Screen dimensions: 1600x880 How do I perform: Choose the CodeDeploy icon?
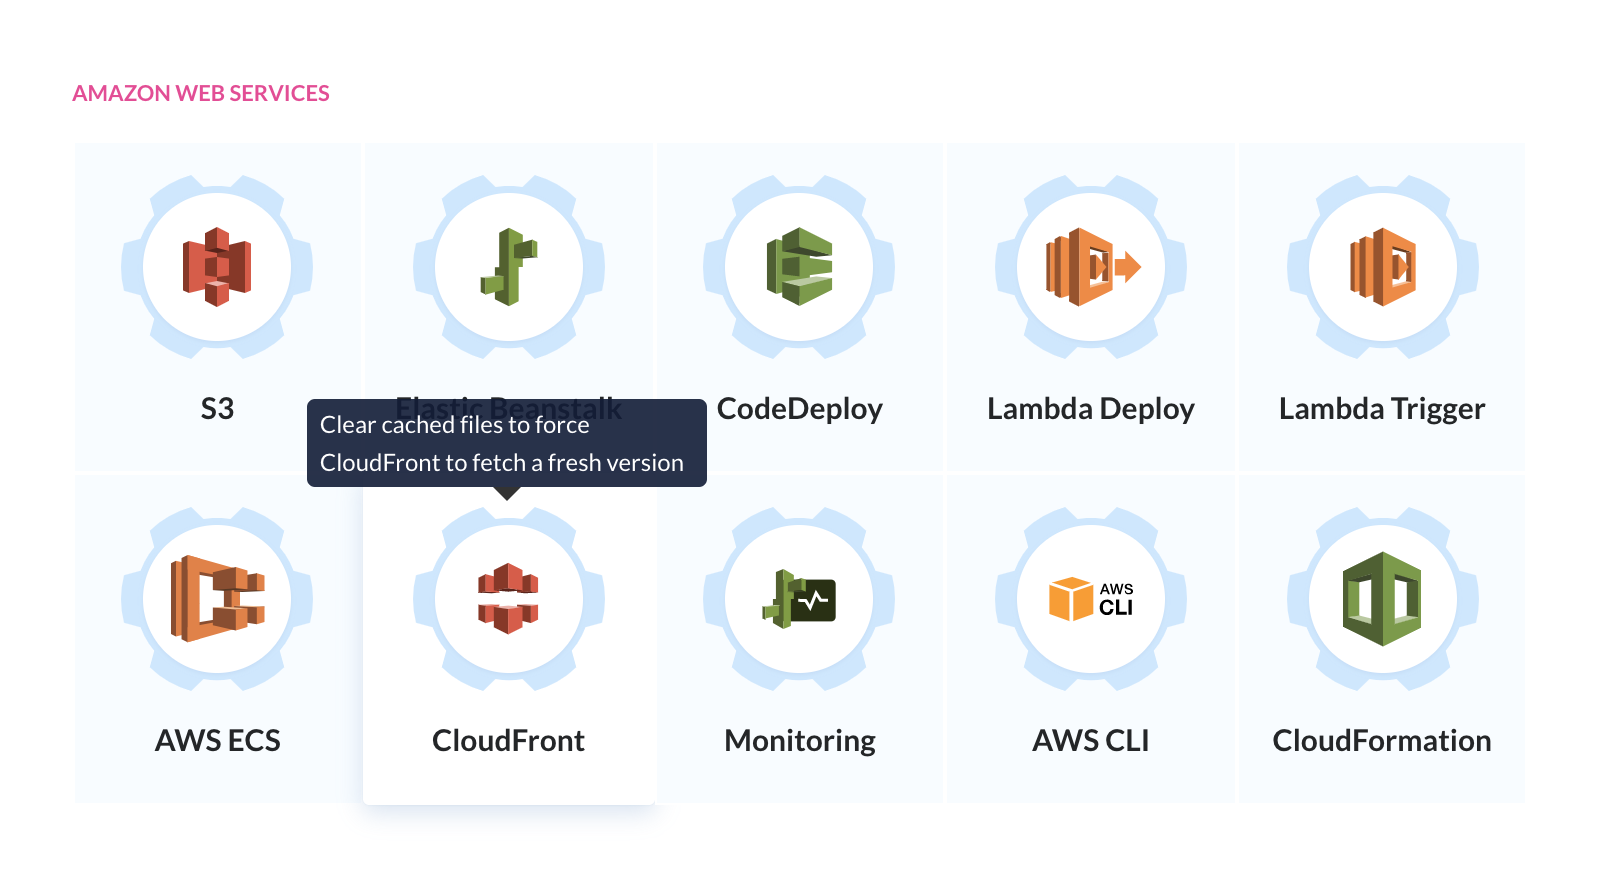tap(799, 267)
